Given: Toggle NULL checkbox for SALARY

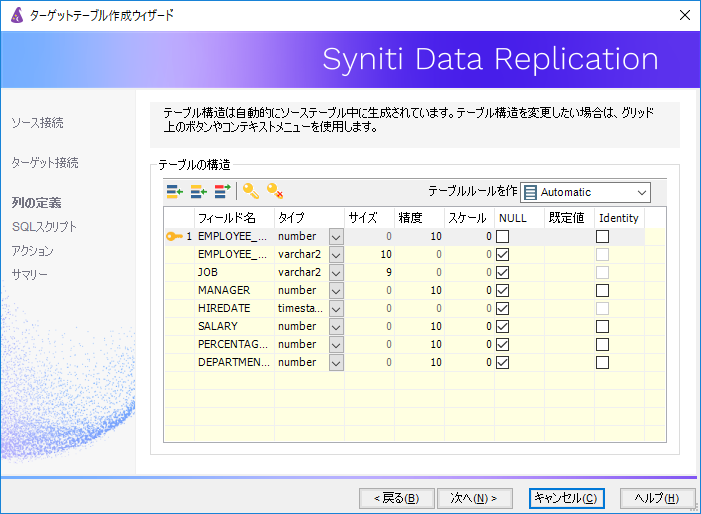Looking at the screenshot, I should [503, 326].
